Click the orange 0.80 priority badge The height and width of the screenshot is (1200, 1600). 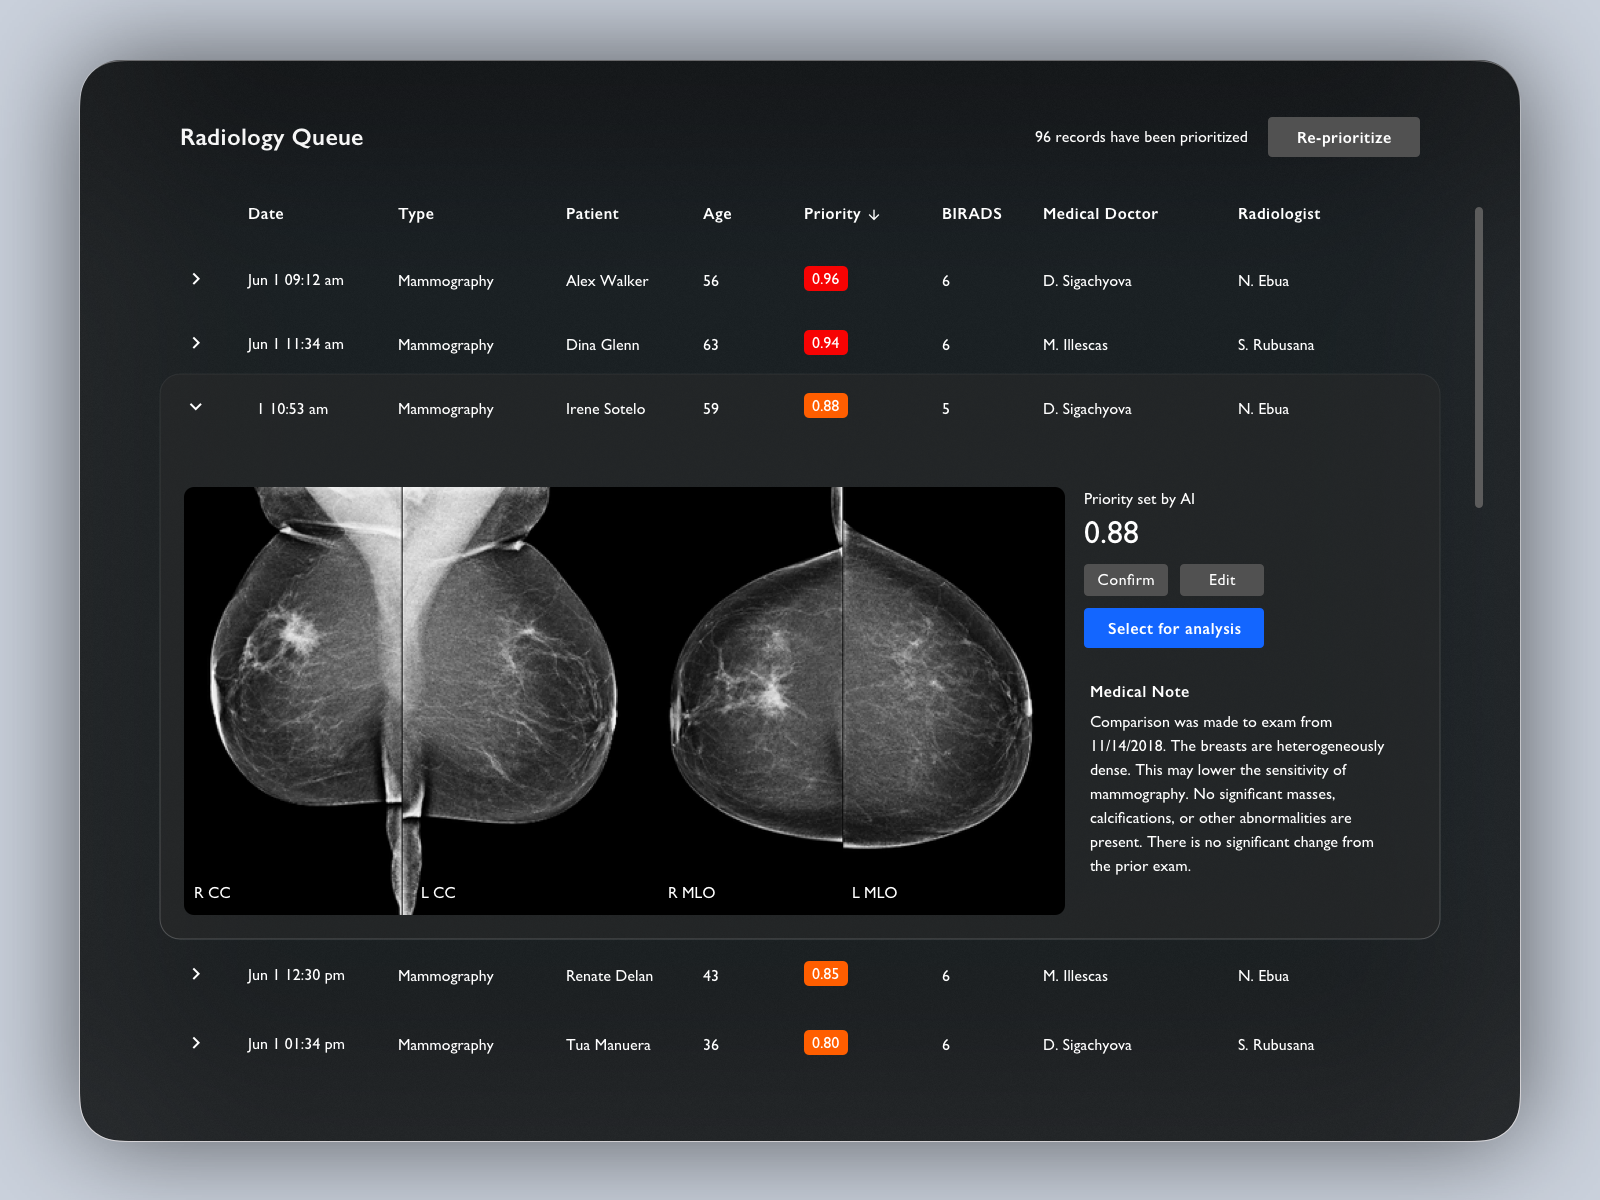[x=825, y=1043]
